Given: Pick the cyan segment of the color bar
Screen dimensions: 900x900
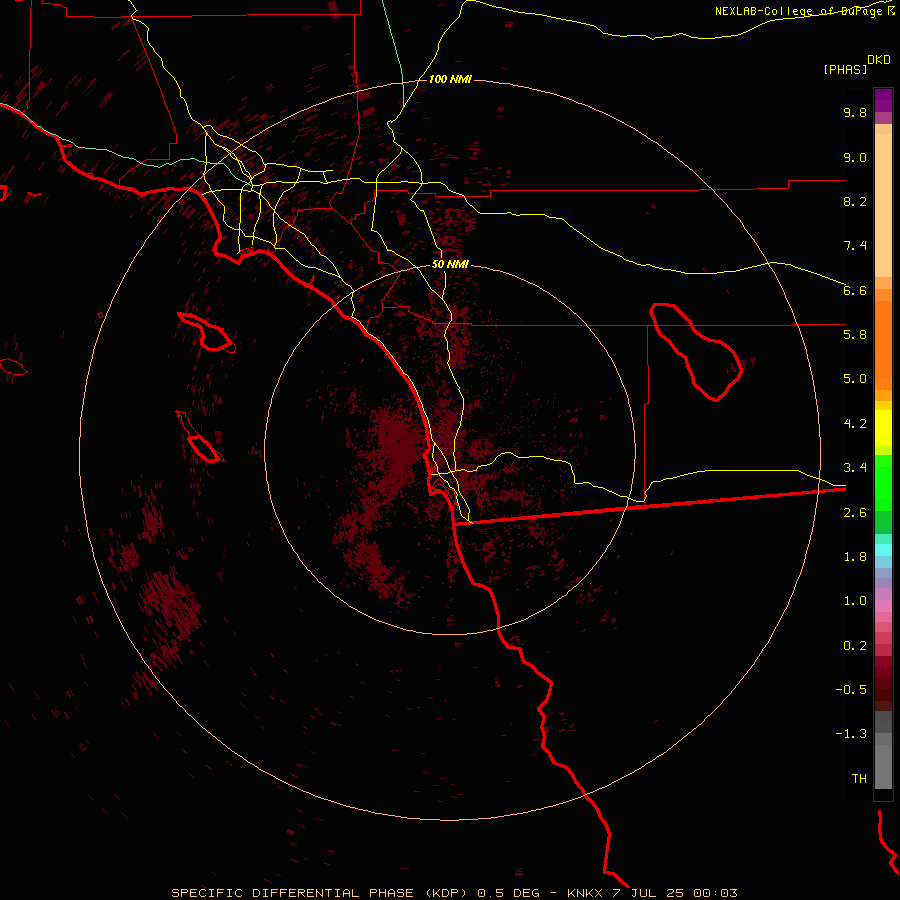Looking at the screenshot, I should point(883,550).
